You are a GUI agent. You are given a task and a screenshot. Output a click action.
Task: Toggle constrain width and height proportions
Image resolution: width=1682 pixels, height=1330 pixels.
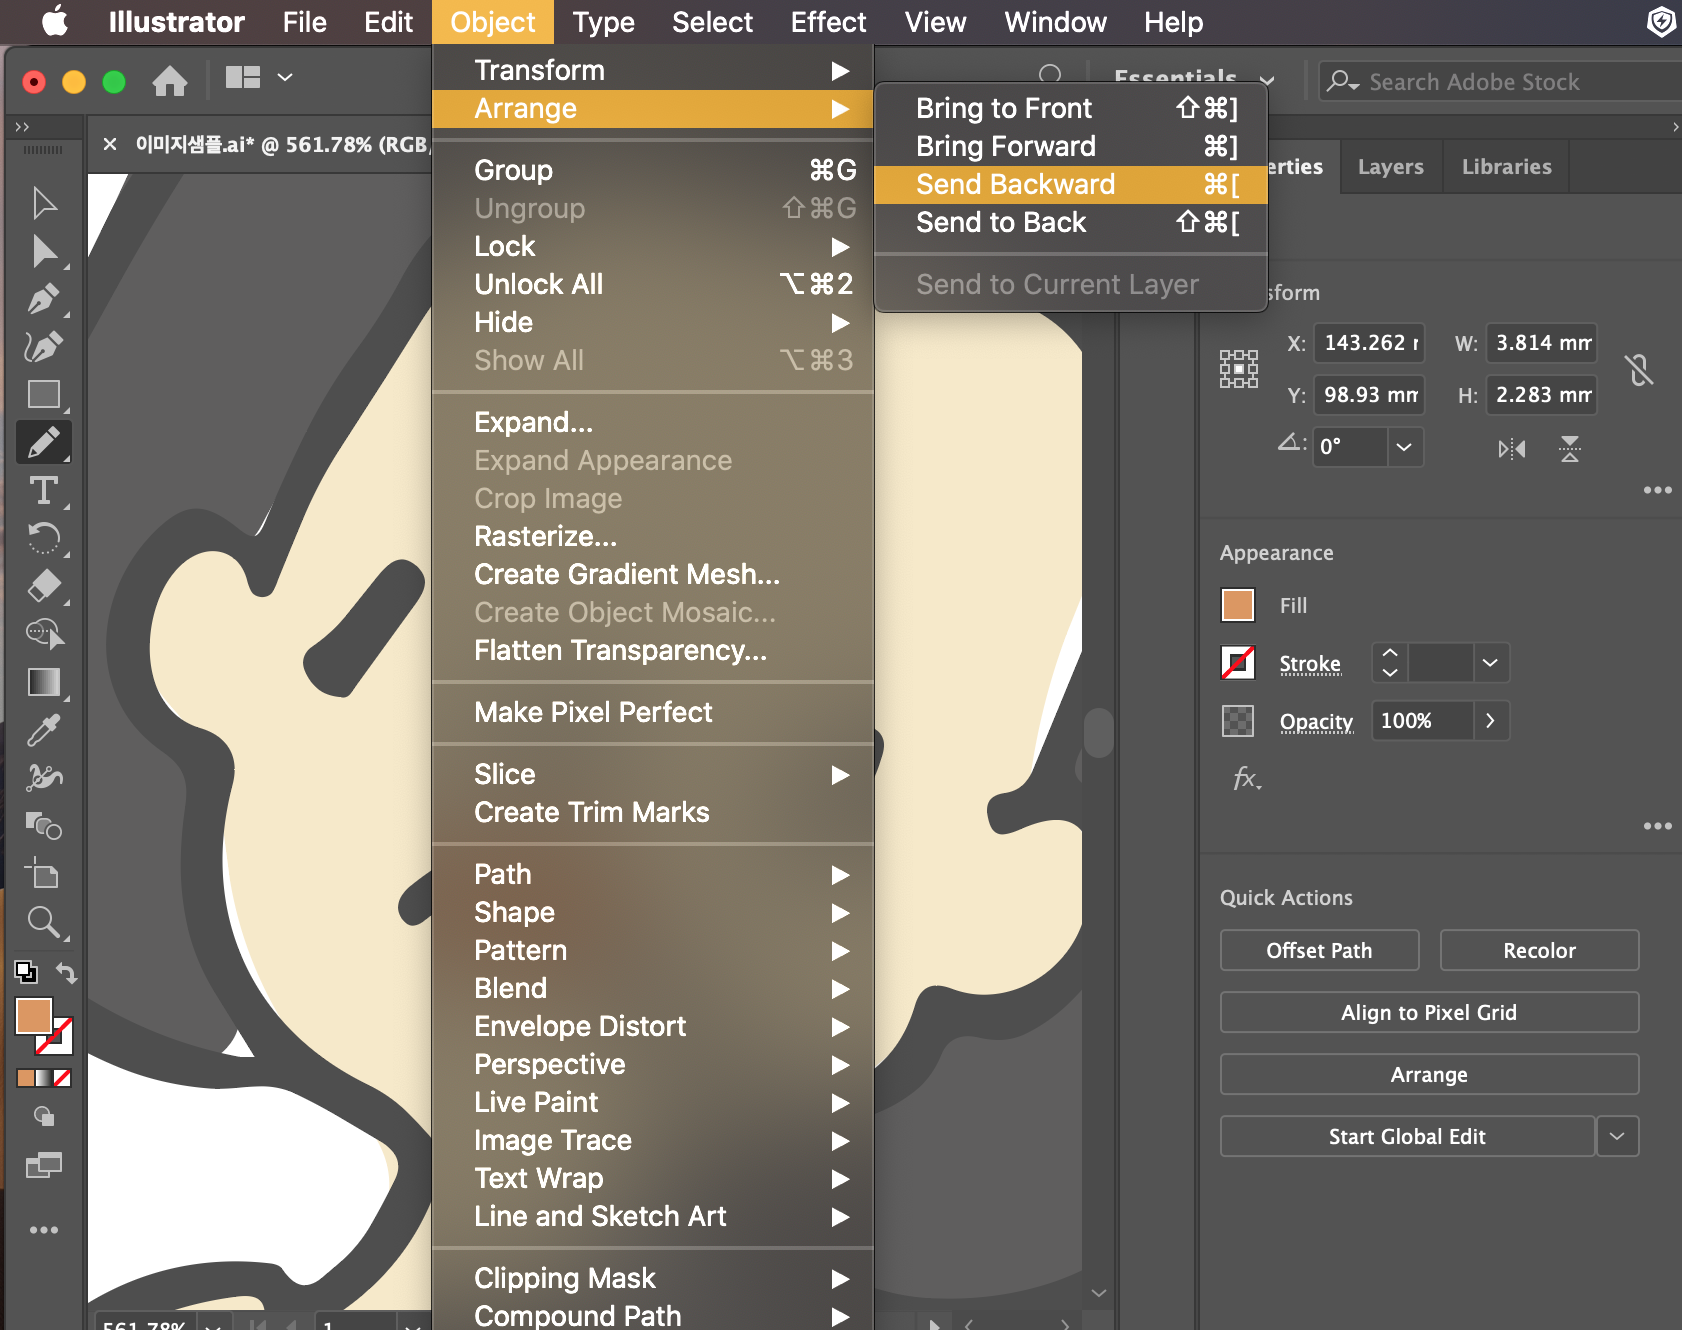pyautogui.click(x=1639, y=370)
